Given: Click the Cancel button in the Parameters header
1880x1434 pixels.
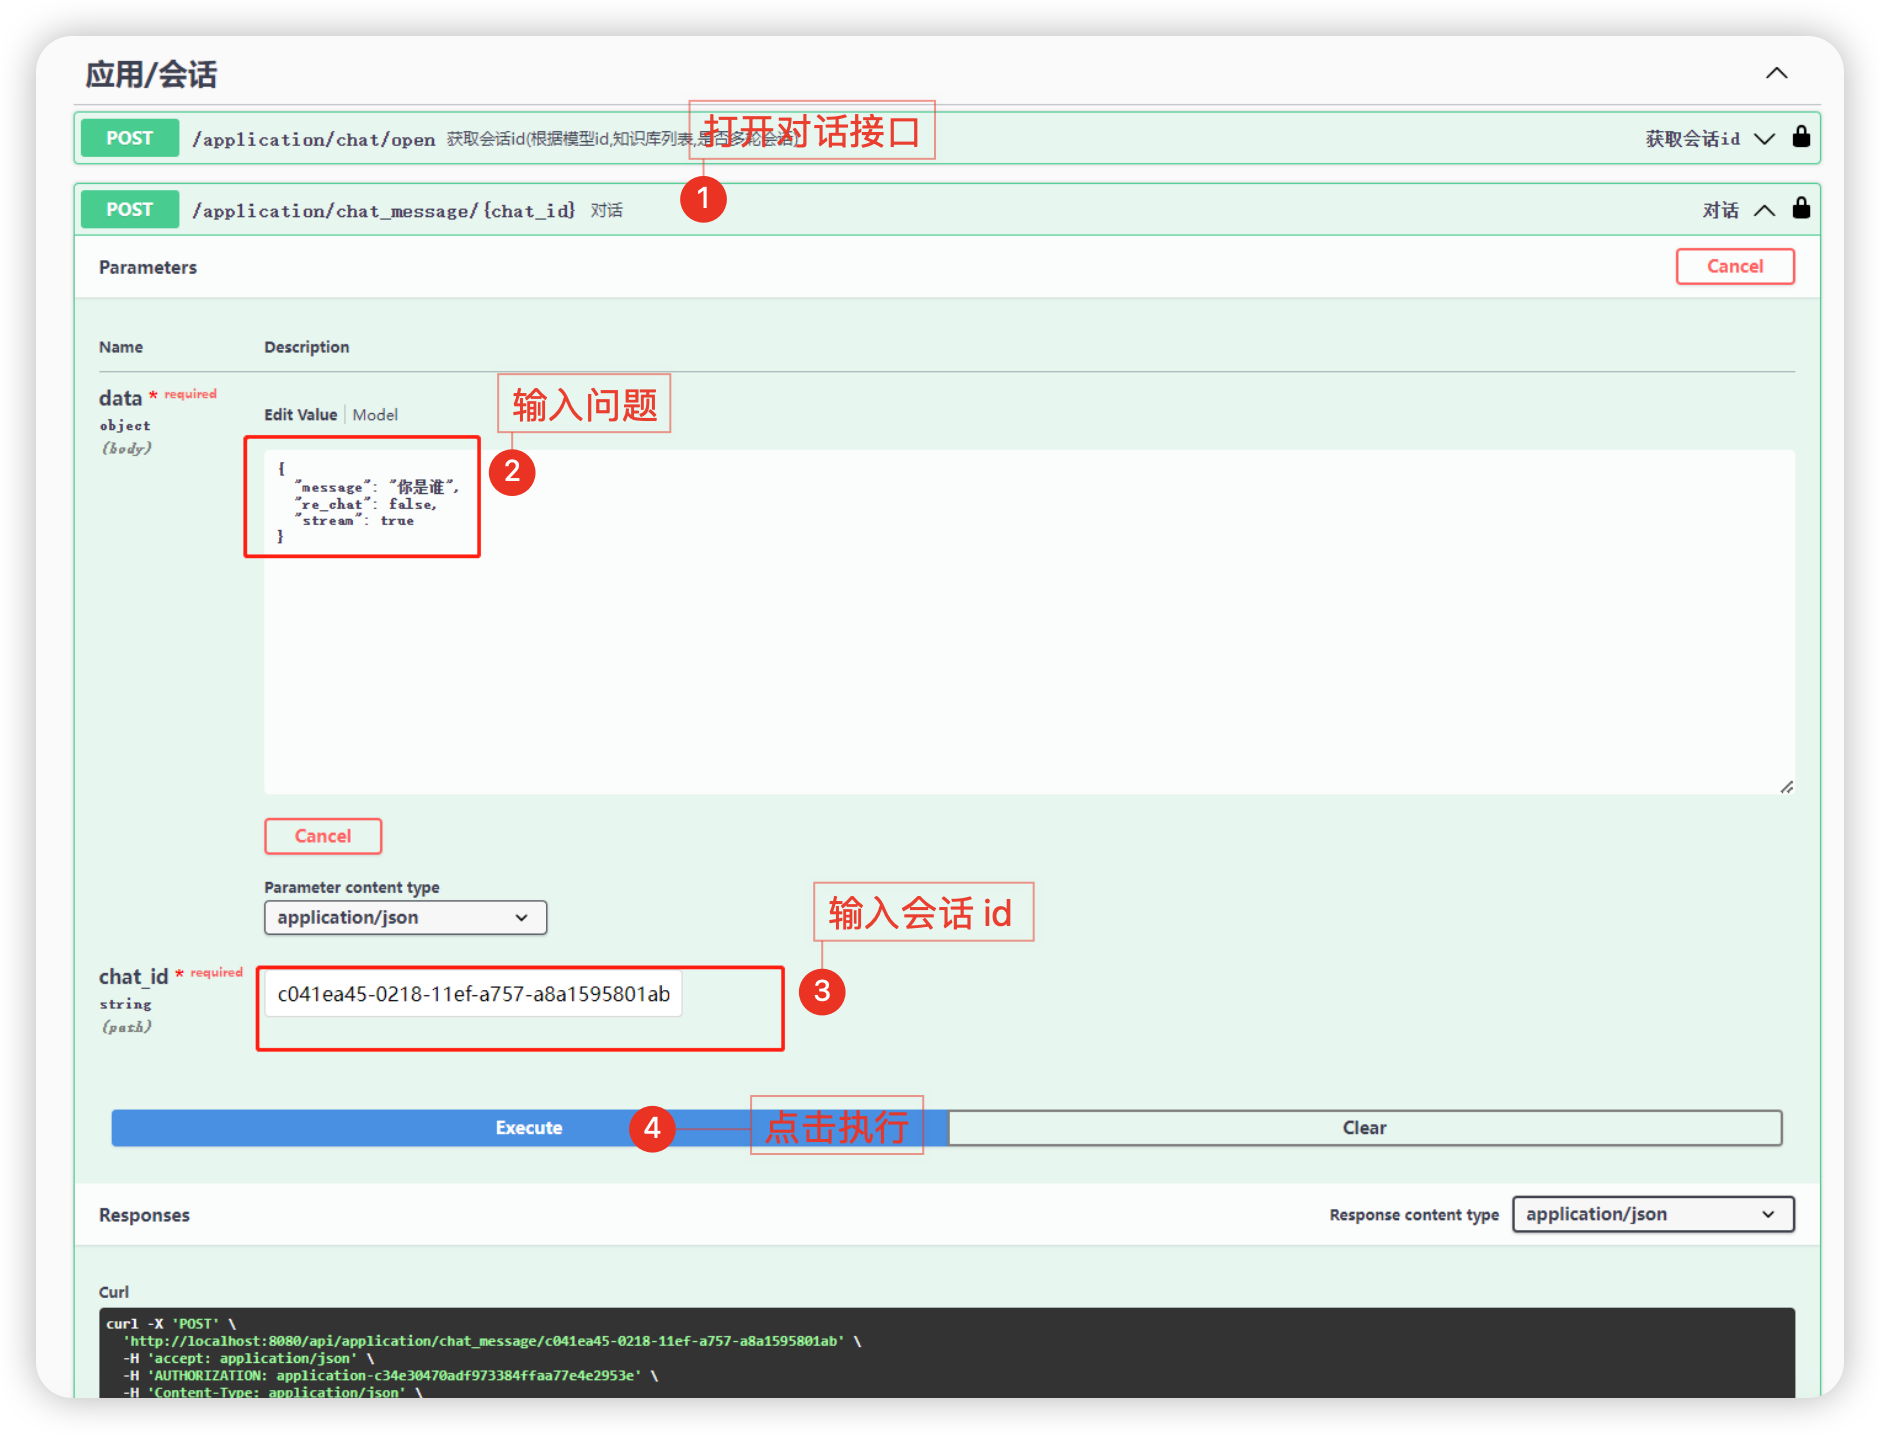Looking at the screenshot, I should [x=1734, y=266].
